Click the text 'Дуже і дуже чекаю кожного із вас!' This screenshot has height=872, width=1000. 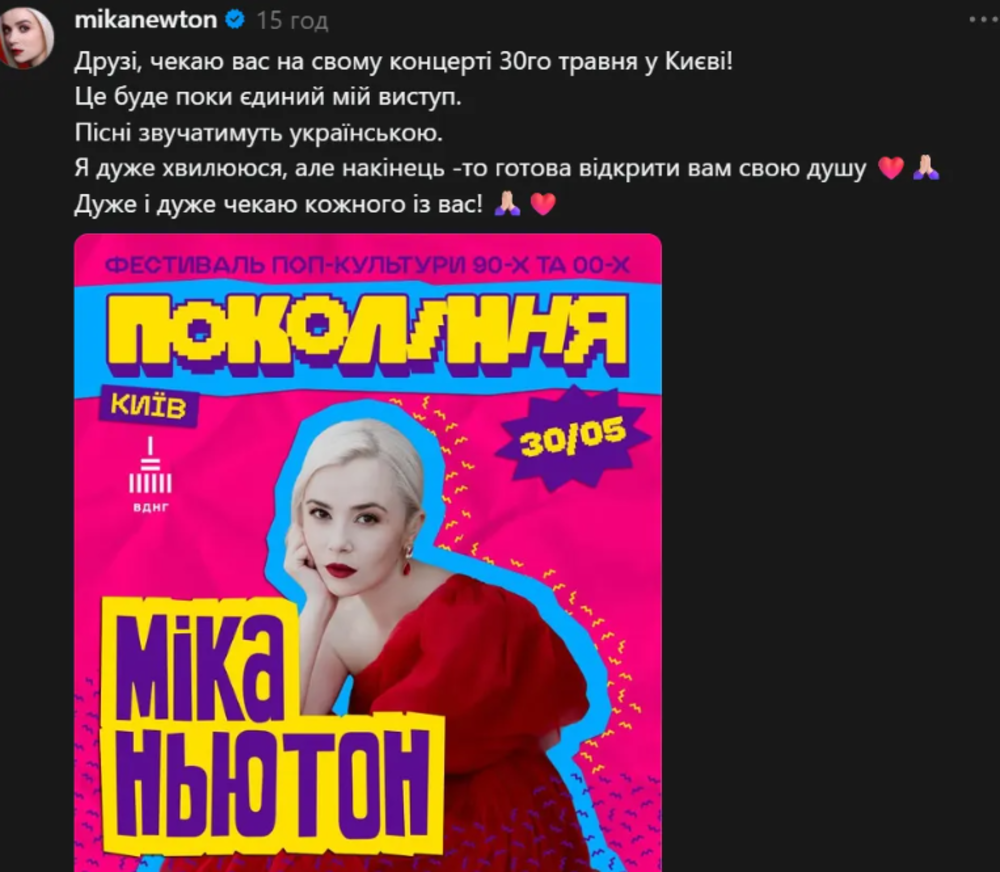click(279, 205)
